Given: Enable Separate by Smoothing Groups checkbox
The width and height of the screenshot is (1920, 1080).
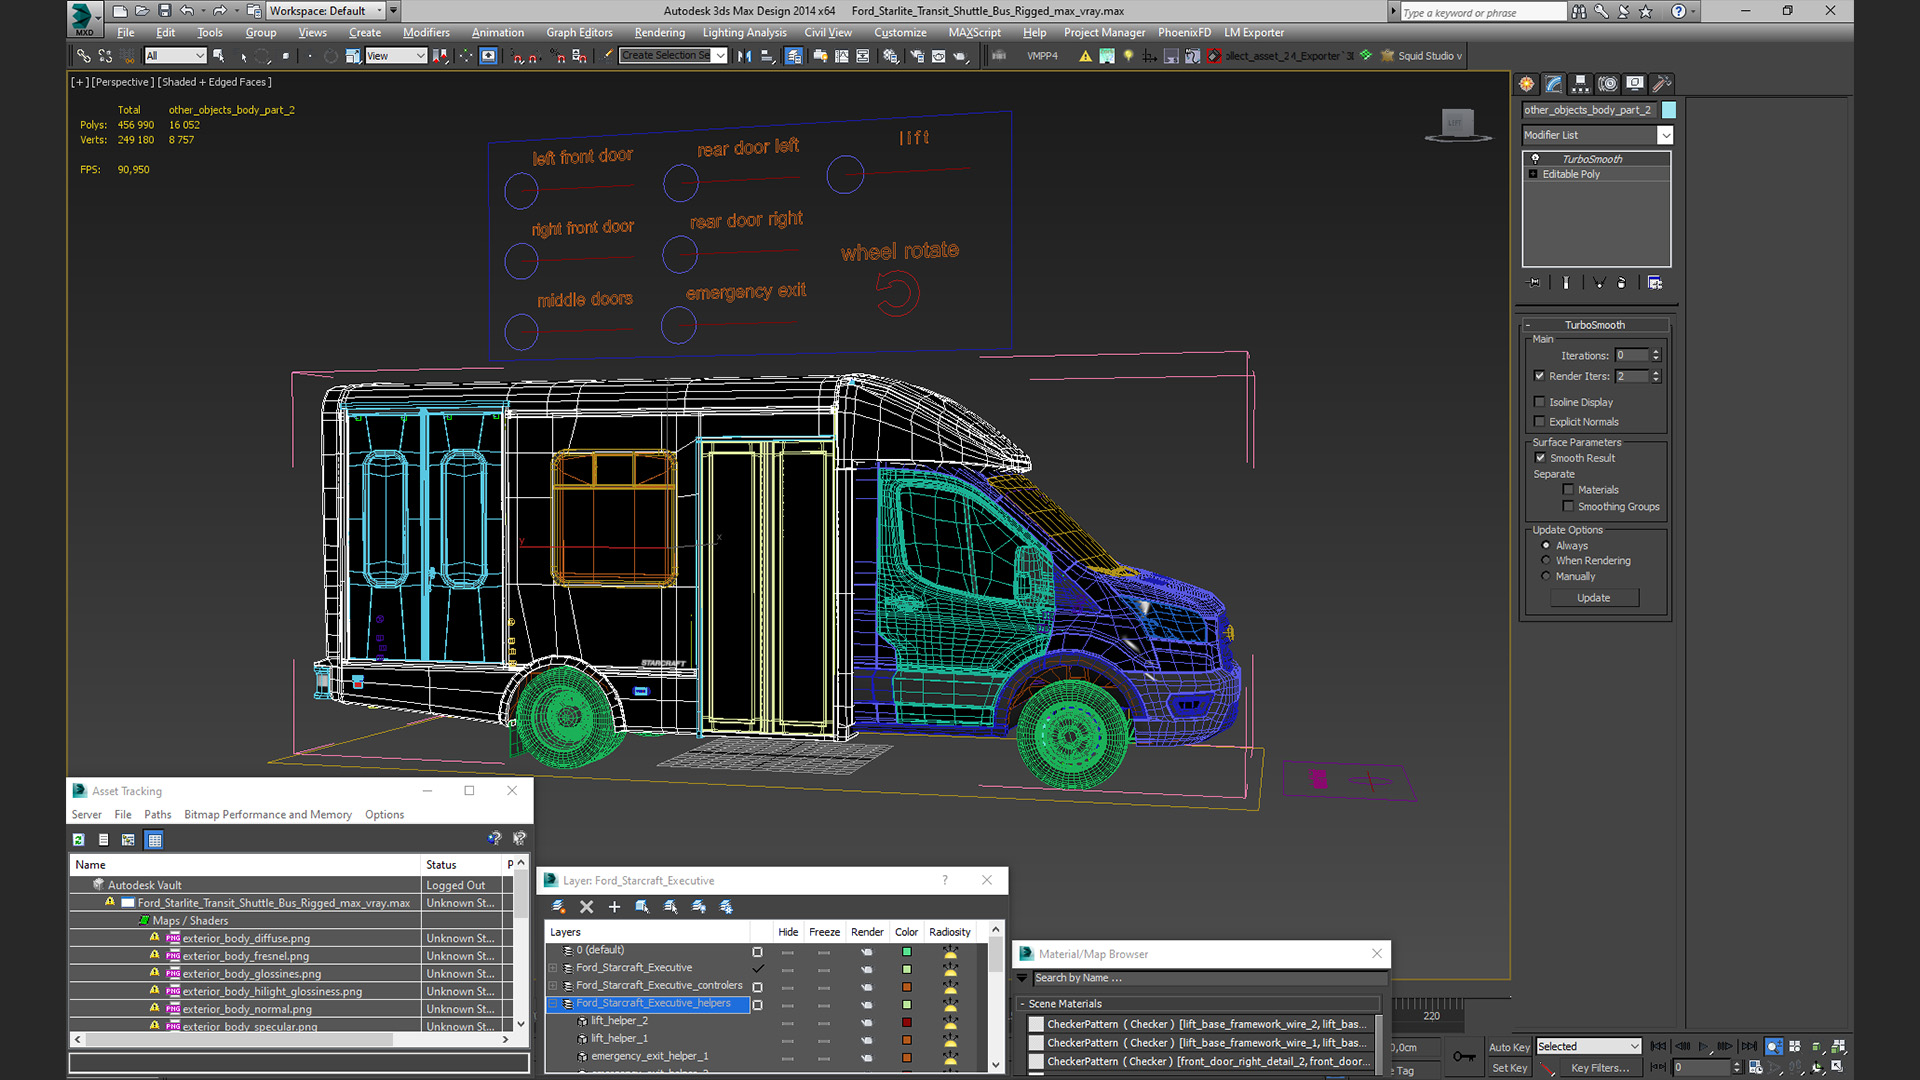Looking at the screenshot, I should [1568, 507].
